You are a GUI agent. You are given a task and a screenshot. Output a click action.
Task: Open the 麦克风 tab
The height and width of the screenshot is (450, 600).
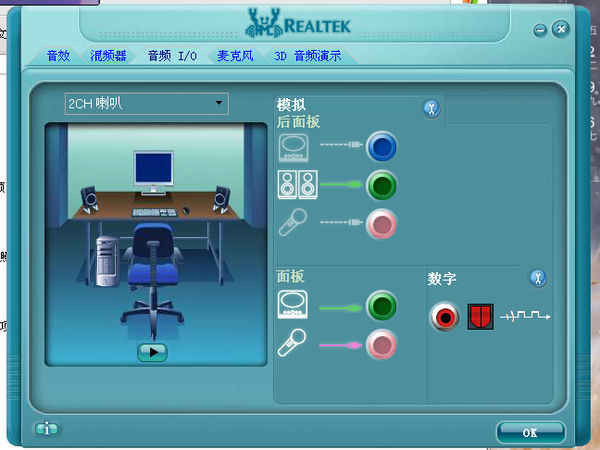(235, 56)
